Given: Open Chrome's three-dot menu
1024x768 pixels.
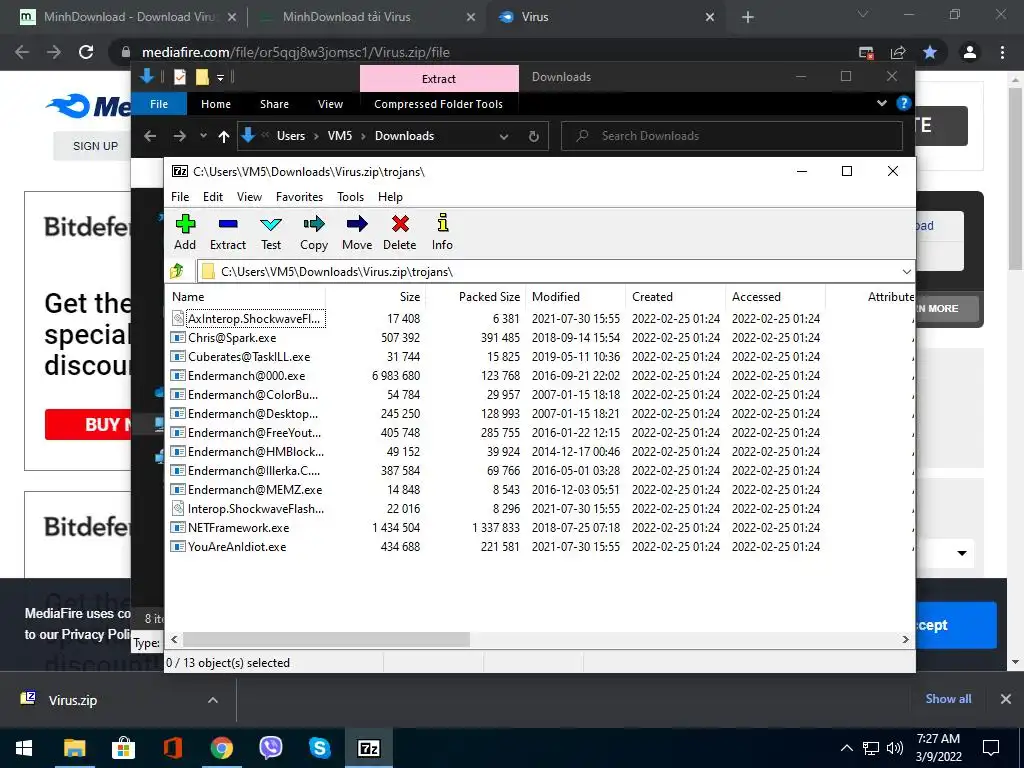Looking at the screenshot, I should coord(1002,52).
